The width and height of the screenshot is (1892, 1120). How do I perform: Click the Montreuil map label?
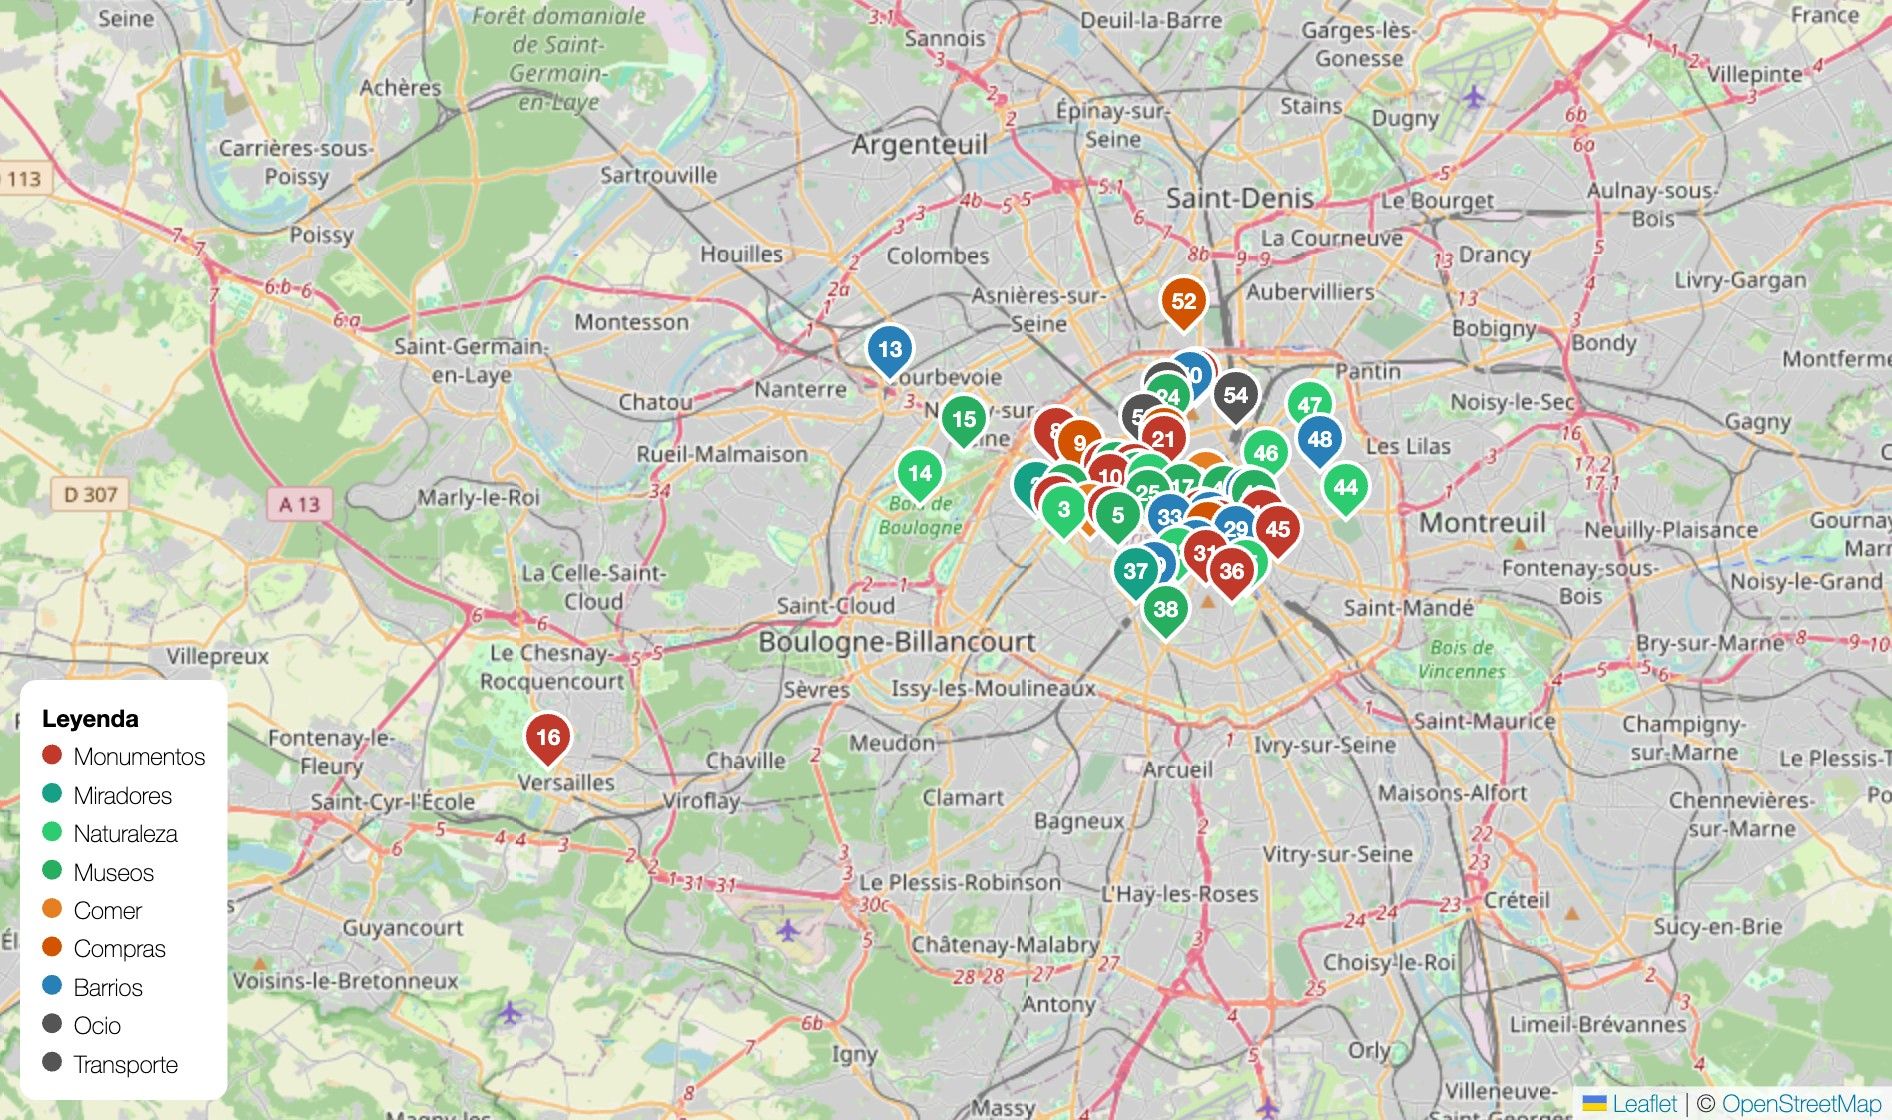(x=1482, y=523)
